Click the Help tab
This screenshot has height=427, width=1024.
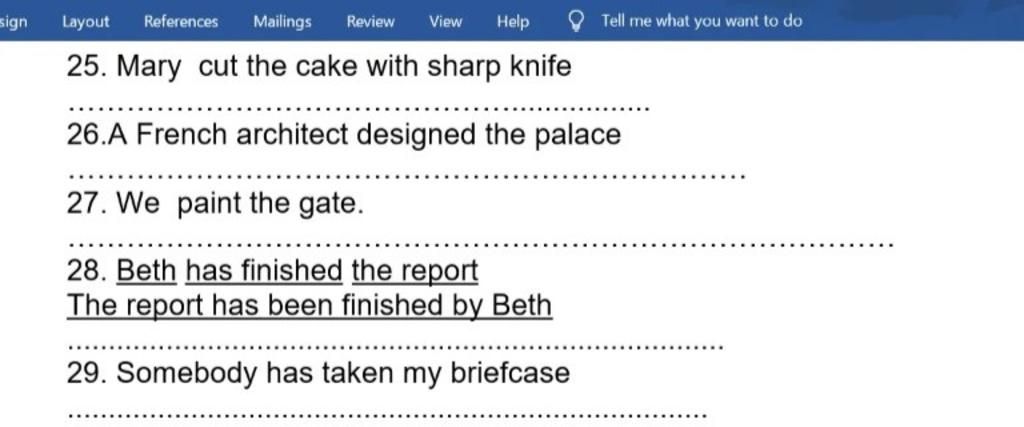click(513, 21)
